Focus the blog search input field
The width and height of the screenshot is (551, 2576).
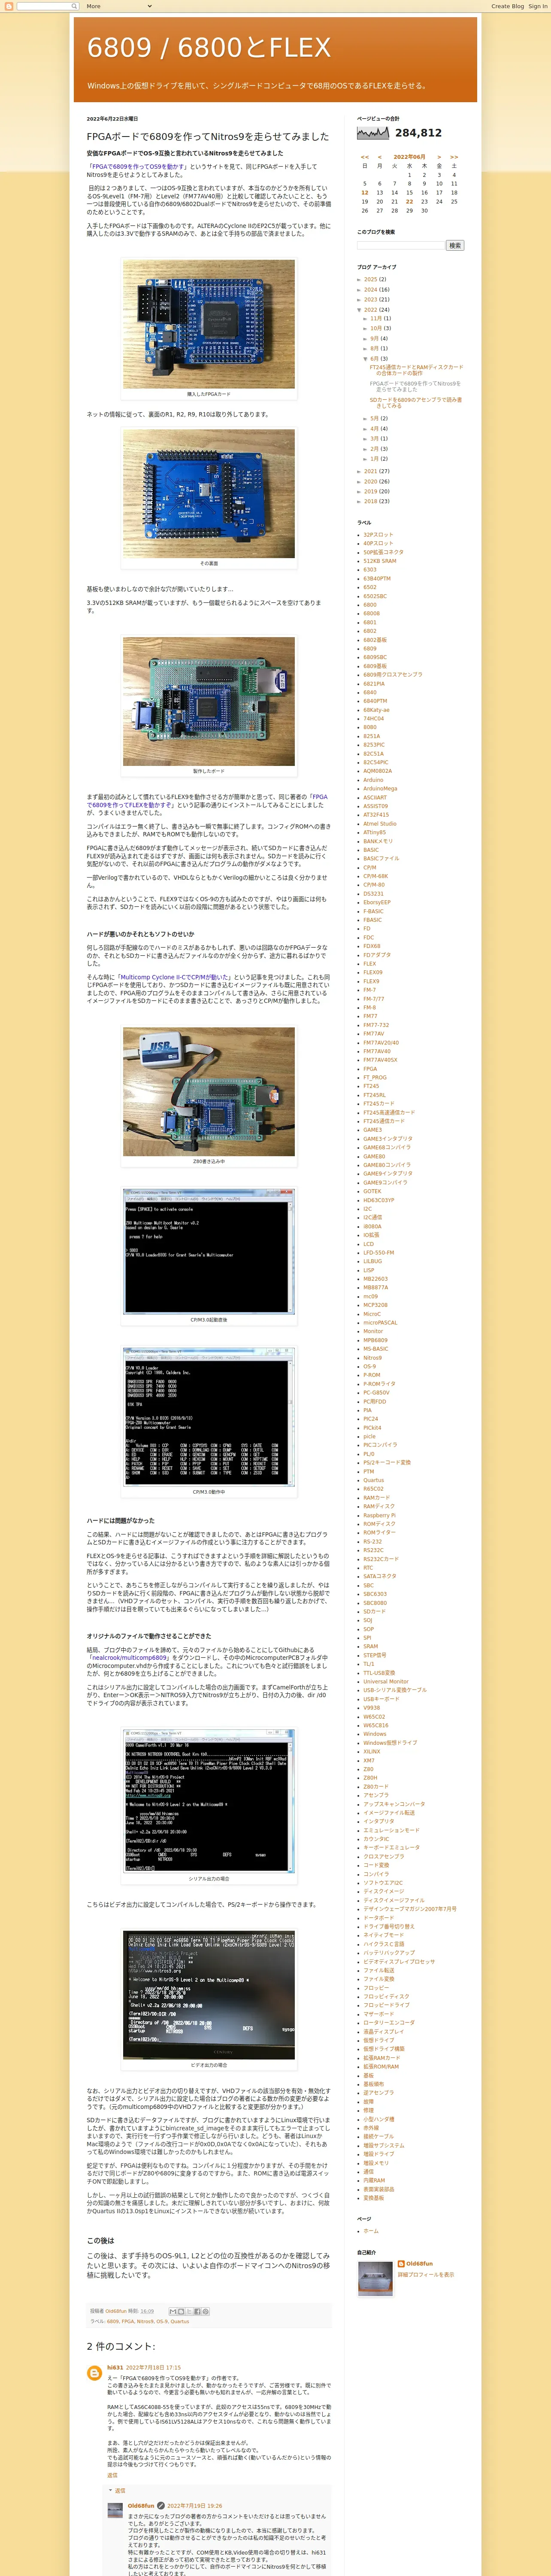(400, 245)
